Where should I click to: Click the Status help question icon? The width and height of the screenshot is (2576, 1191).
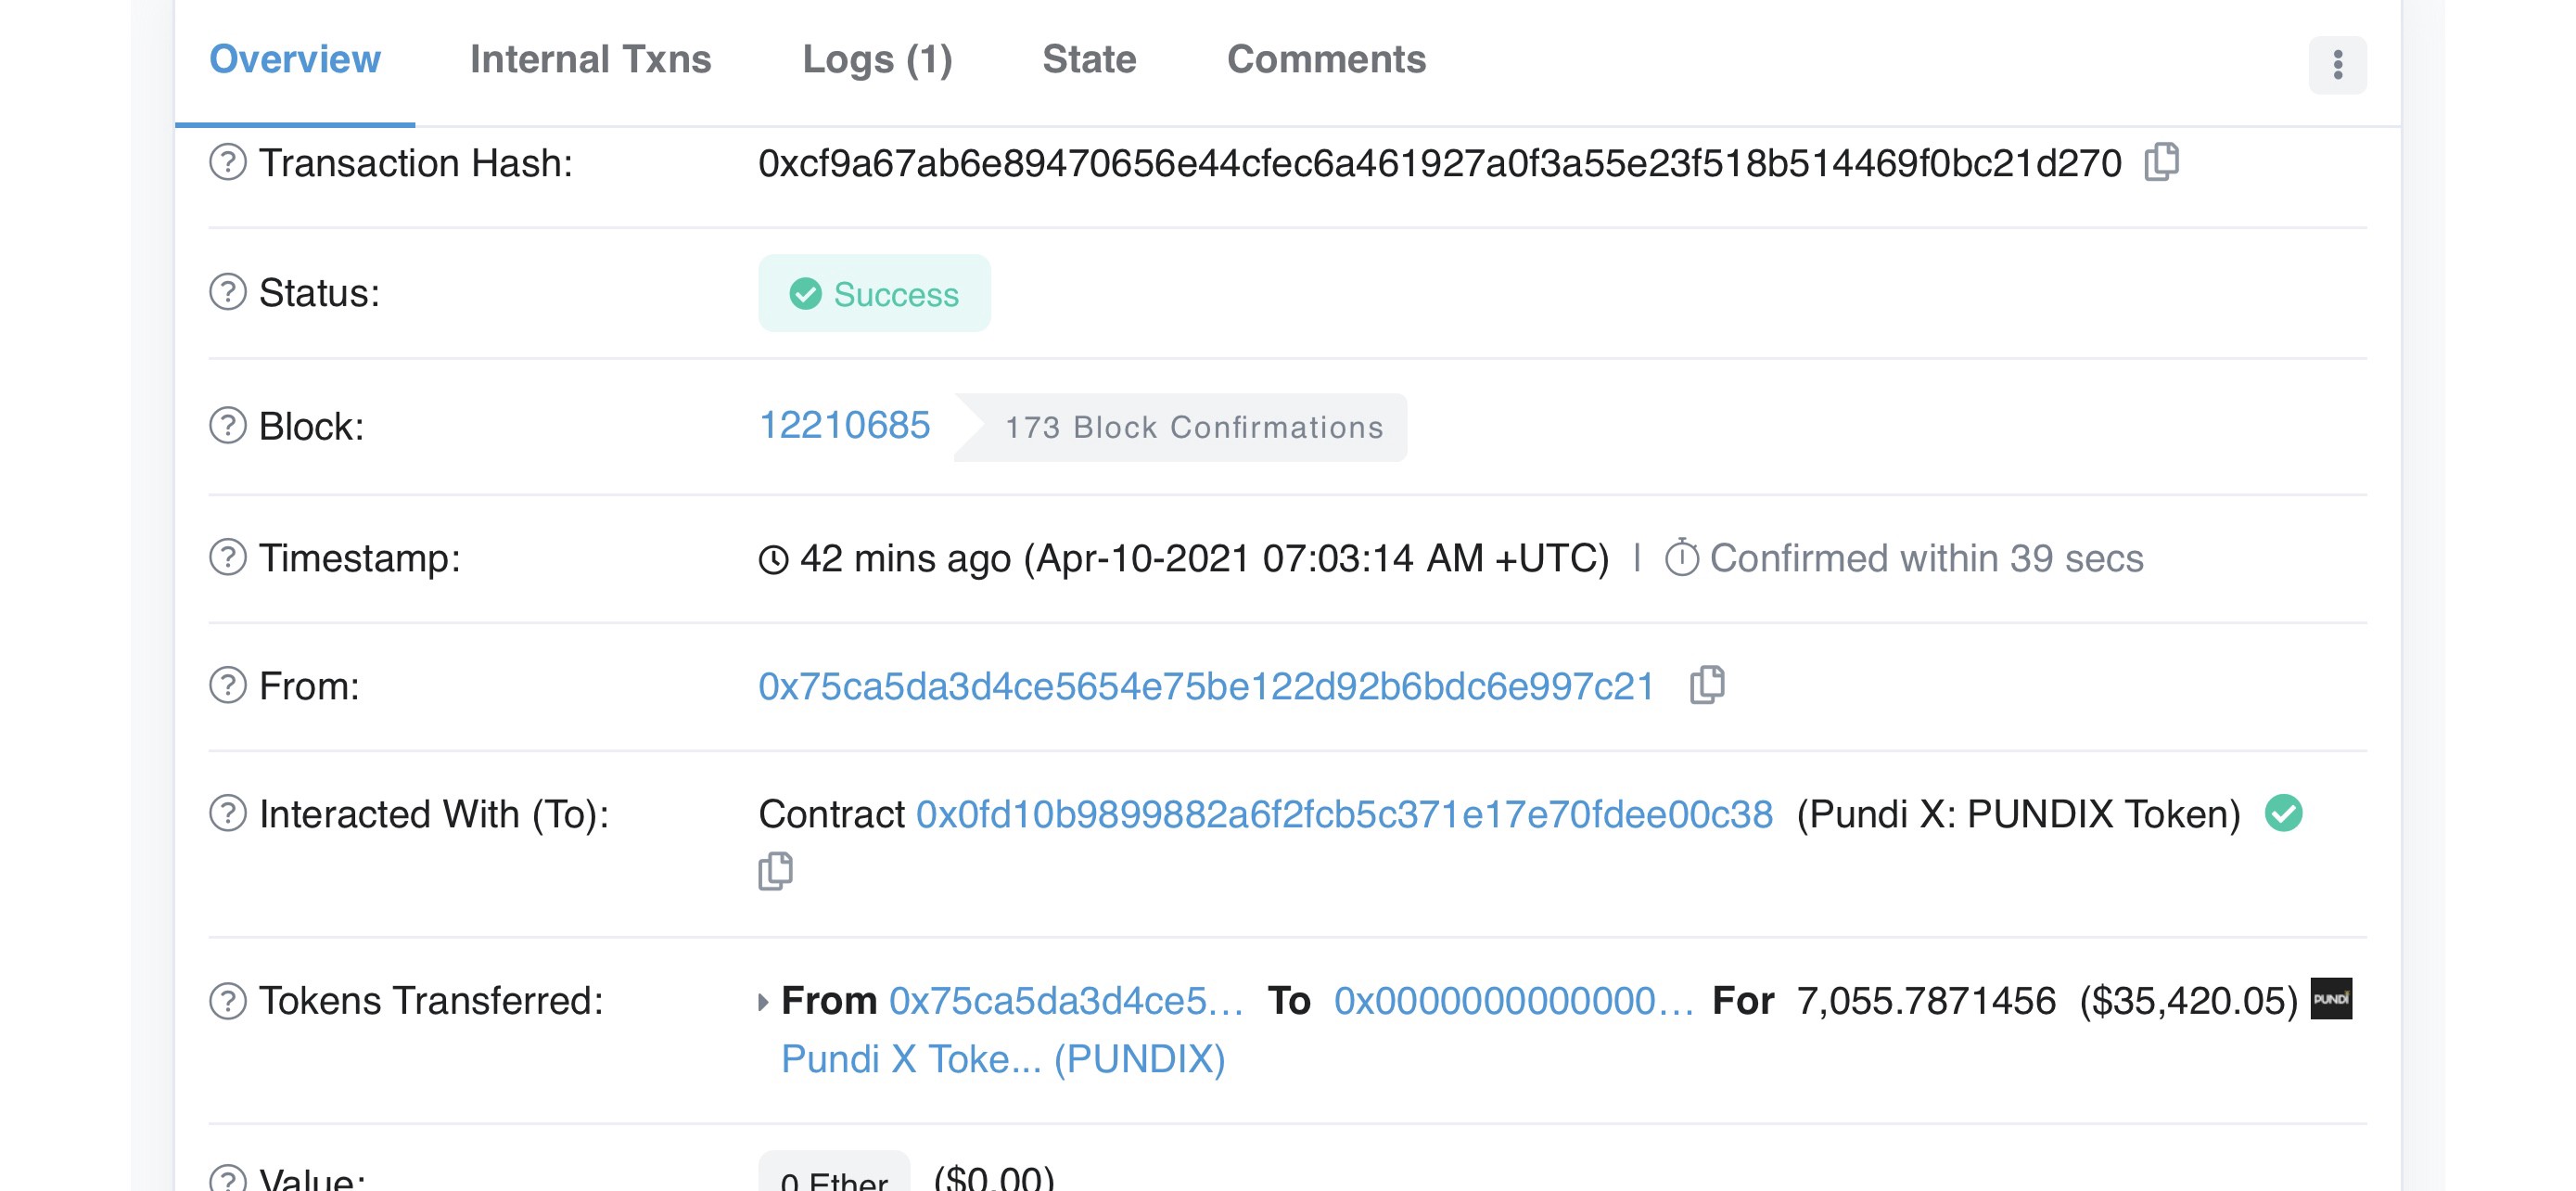(x=228, y=292)
